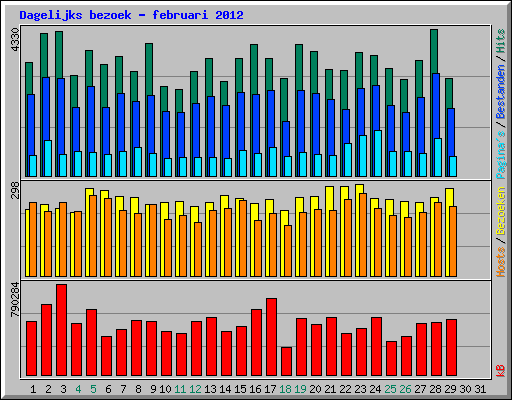
Task: Click the green weekend day label "19"
Action: click(300, 389)
